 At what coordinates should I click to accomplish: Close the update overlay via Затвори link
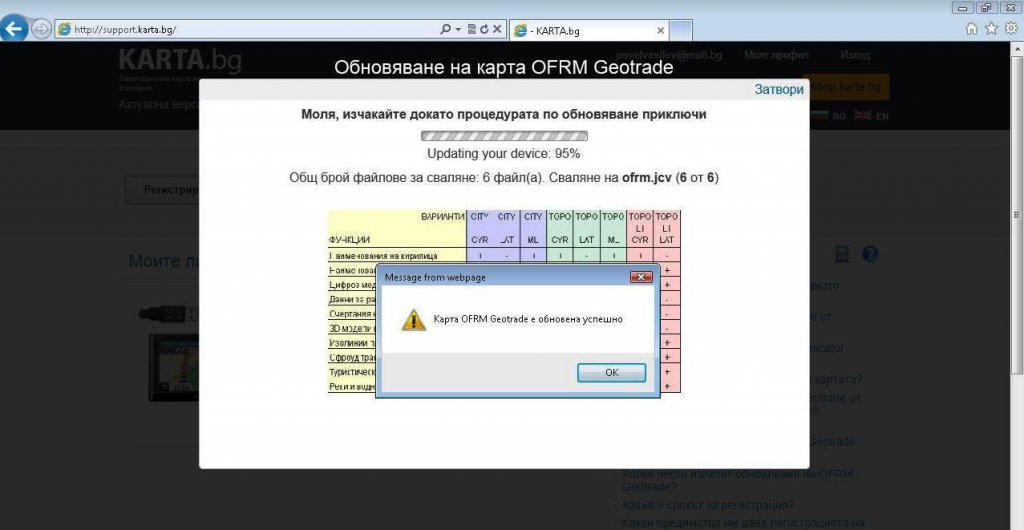tap(779, 89)
